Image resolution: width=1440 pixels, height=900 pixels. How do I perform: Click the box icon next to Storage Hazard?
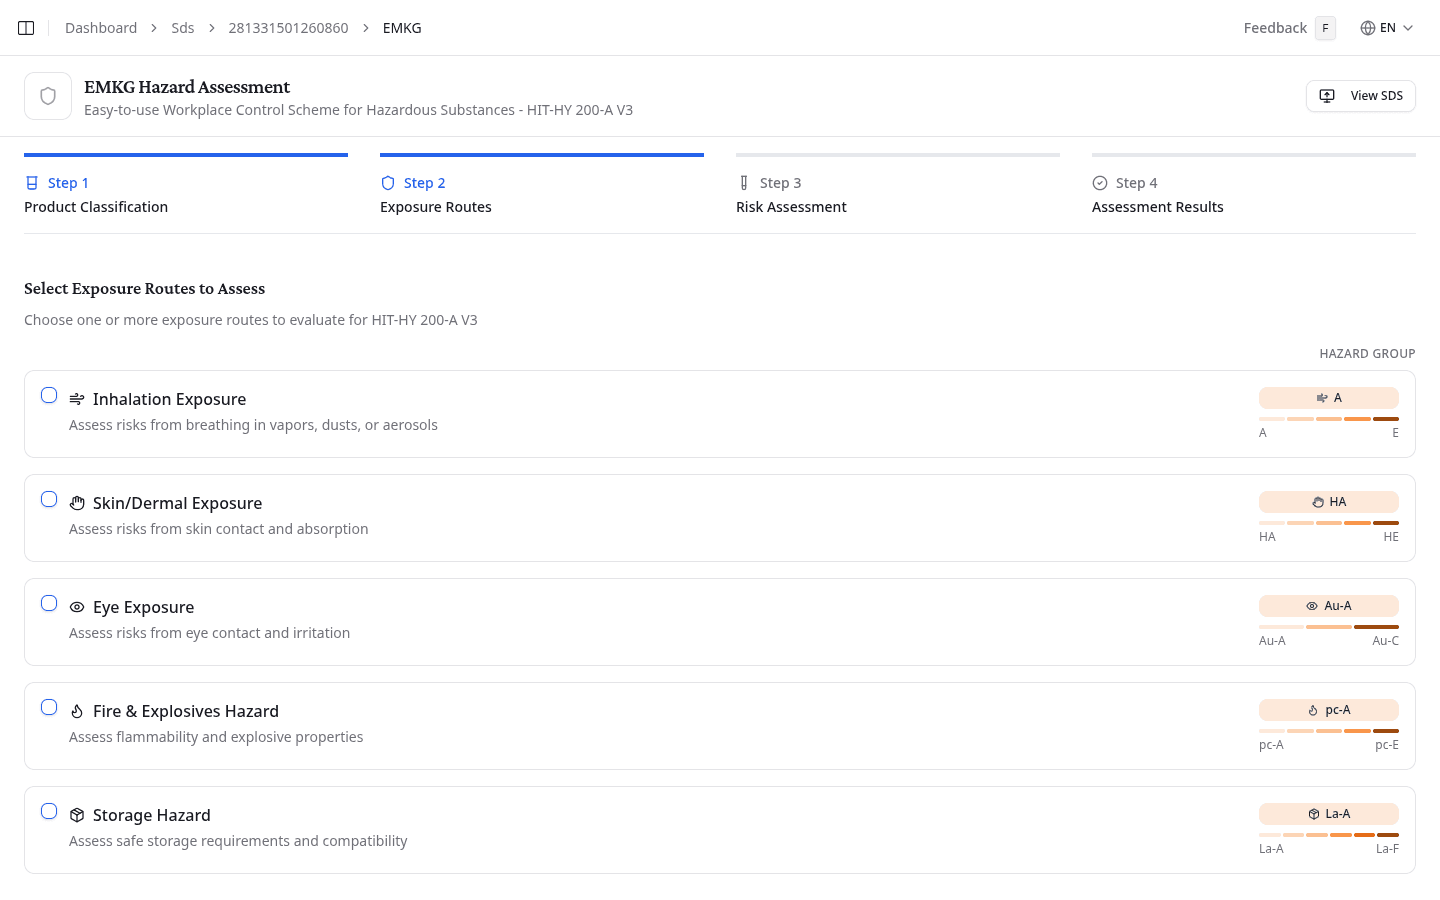click(77, 815)
